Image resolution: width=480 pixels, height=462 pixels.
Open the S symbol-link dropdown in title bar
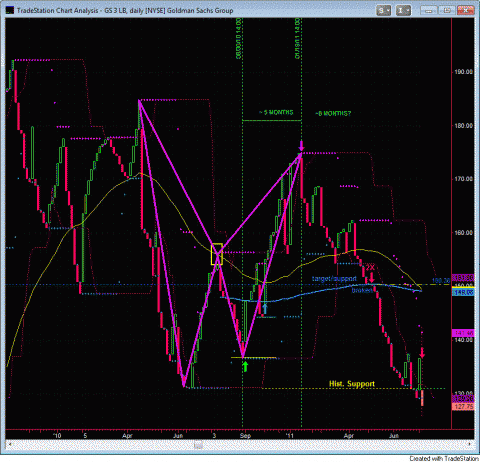click(384, 11)
